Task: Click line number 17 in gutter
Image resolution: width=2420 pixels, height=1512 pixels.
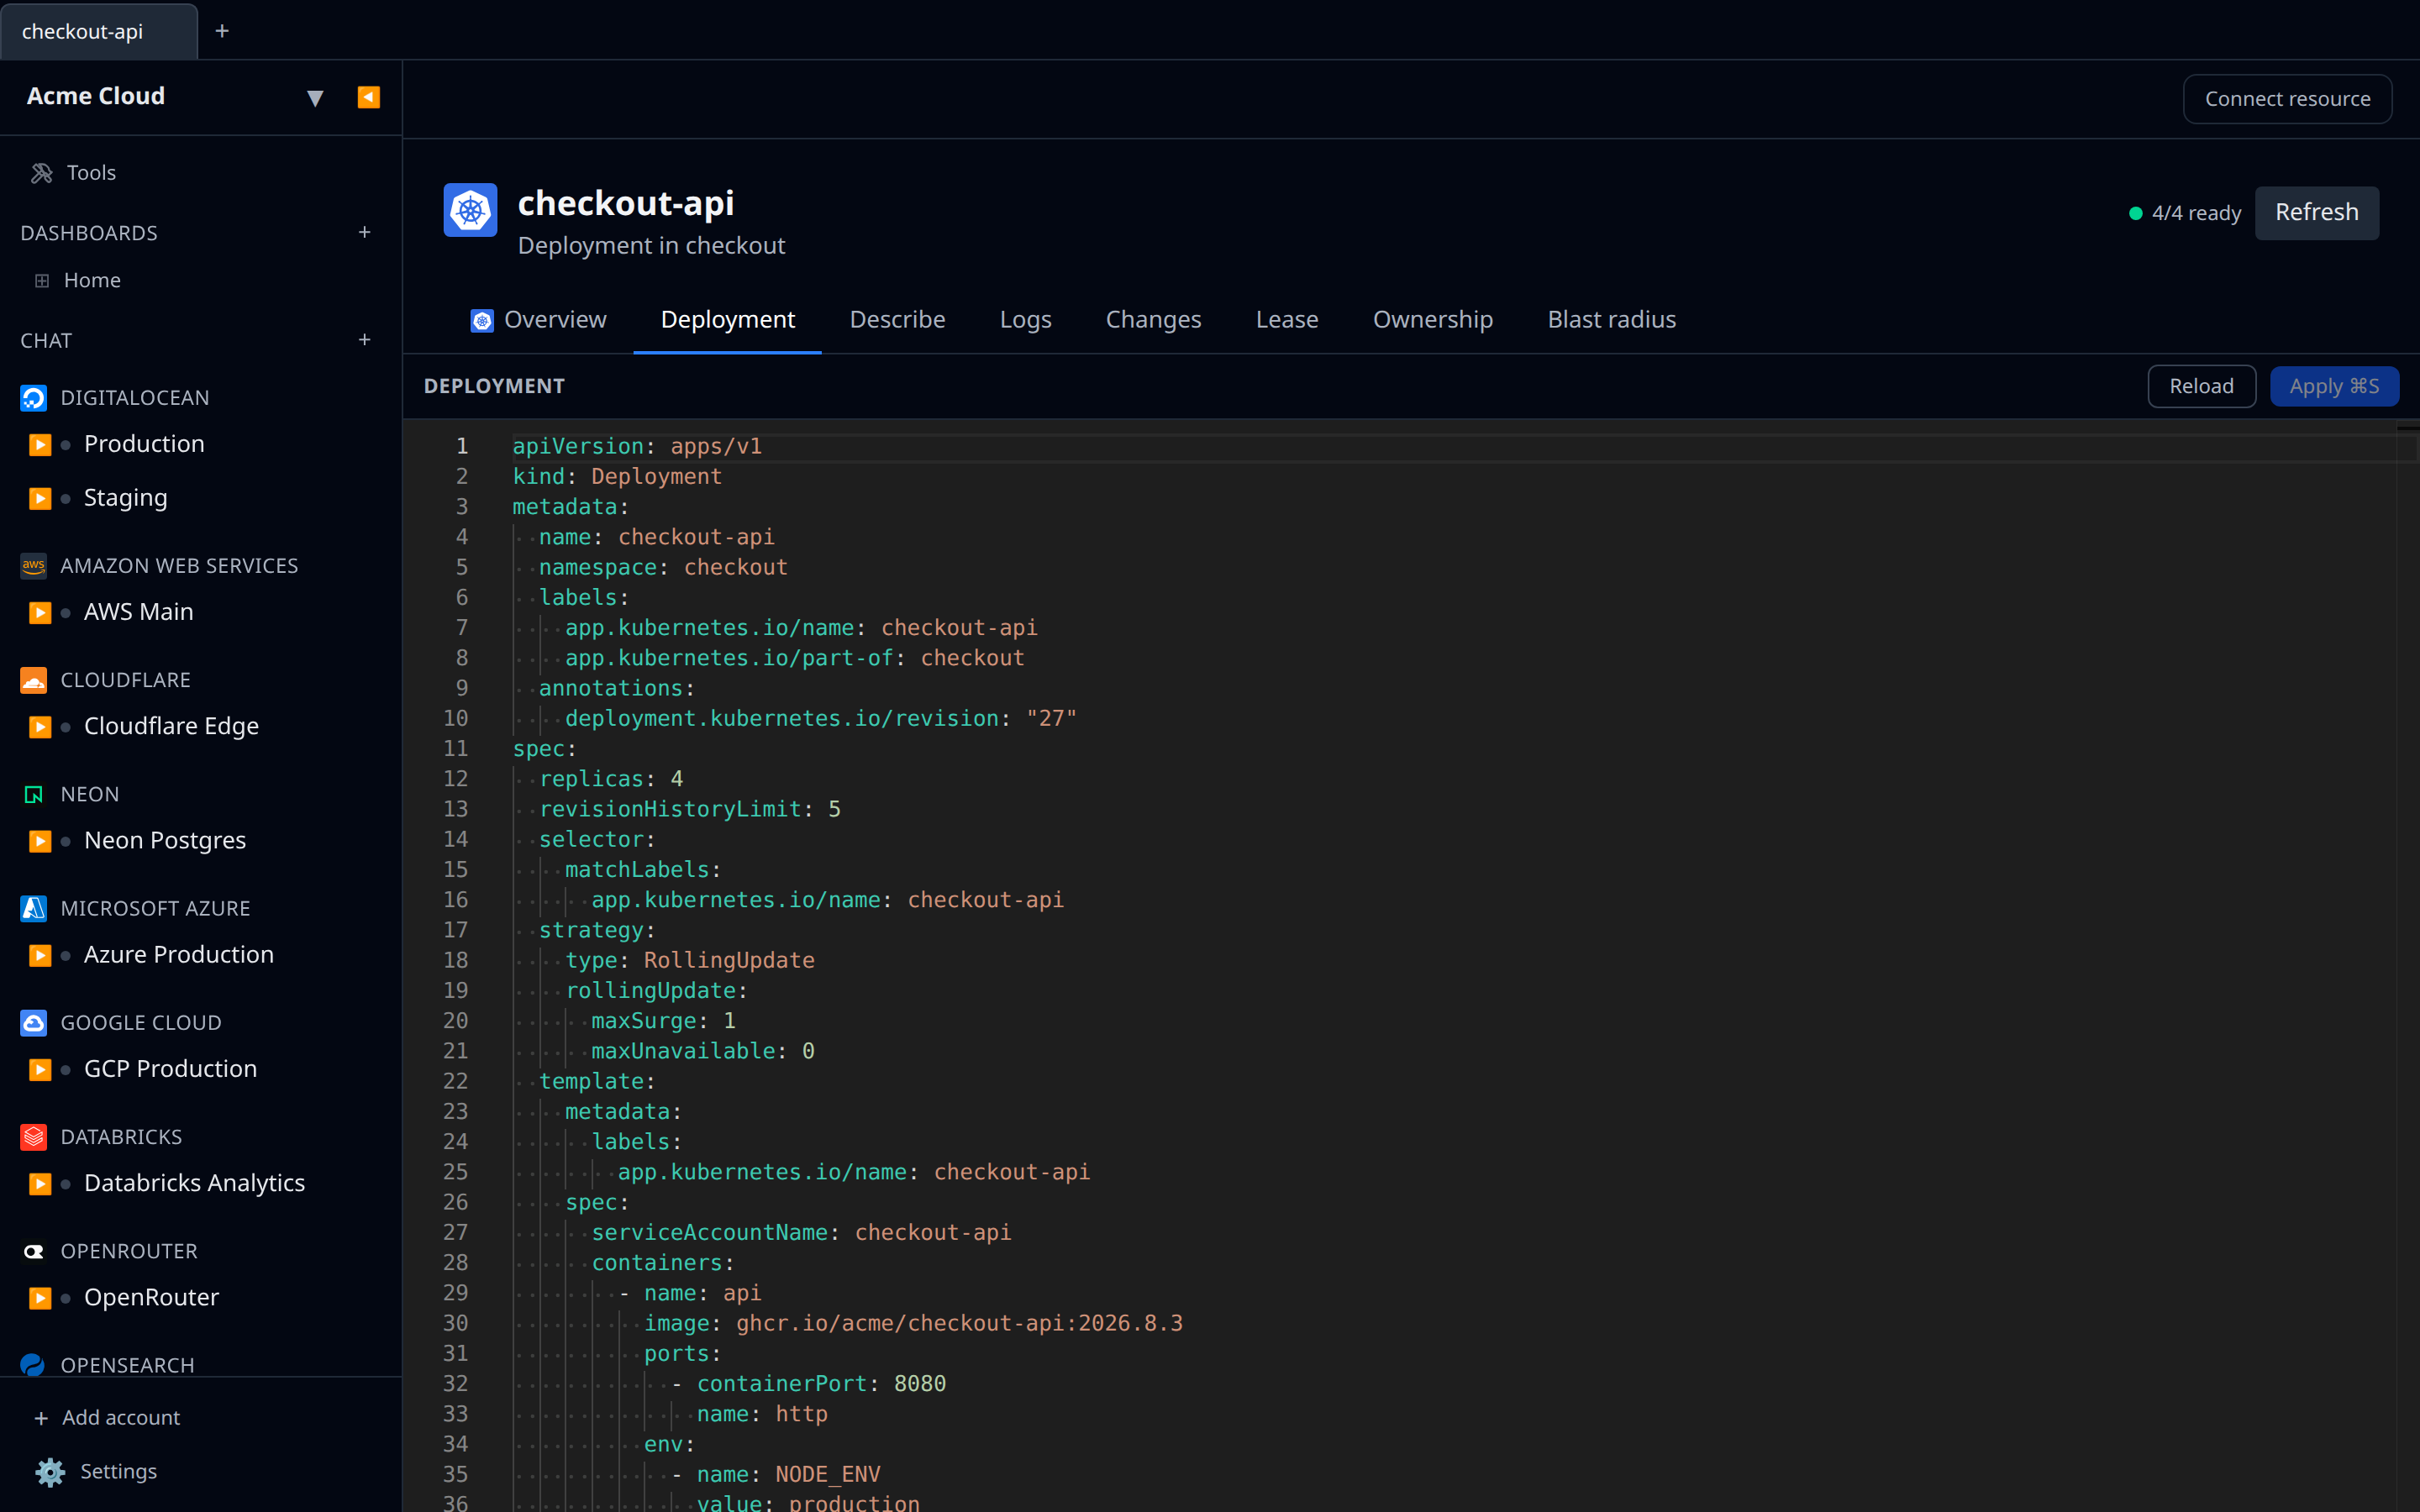Action: click(x=455, y=930)
